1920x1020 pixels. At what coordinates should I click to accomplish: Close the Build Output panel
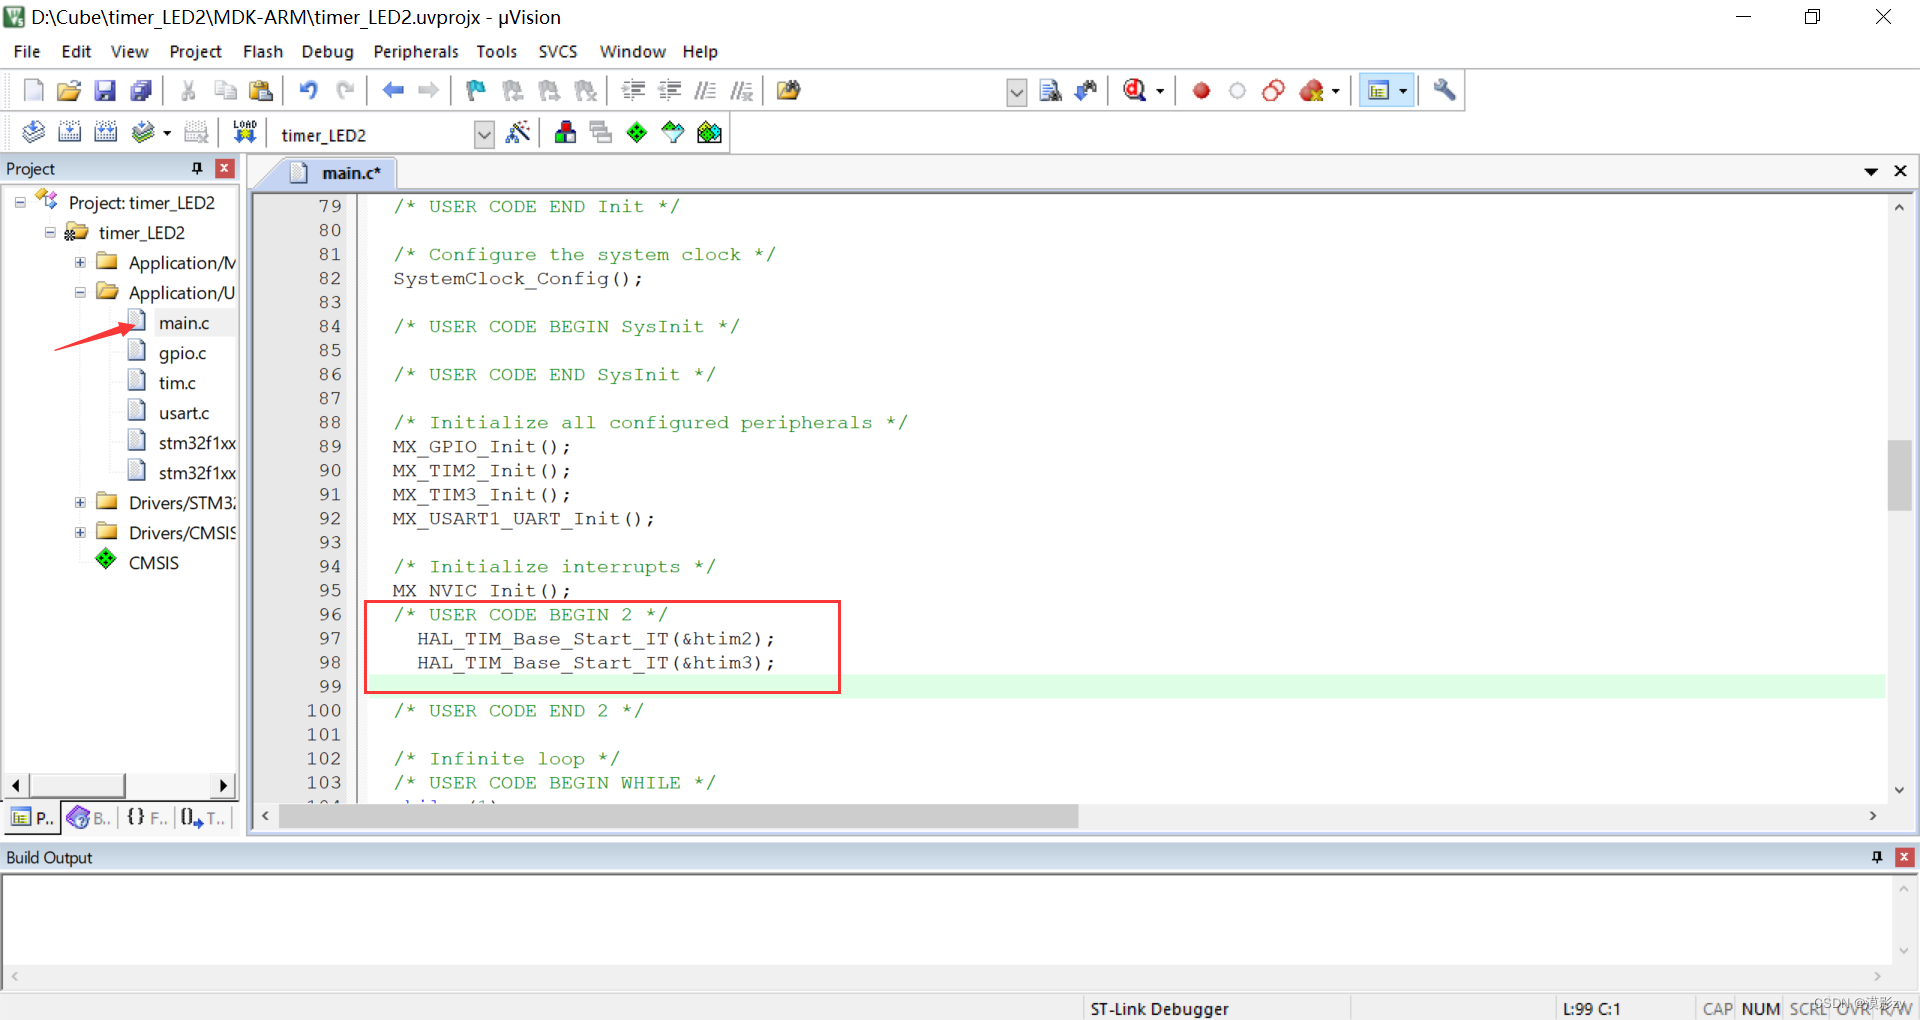point(1904,857)
